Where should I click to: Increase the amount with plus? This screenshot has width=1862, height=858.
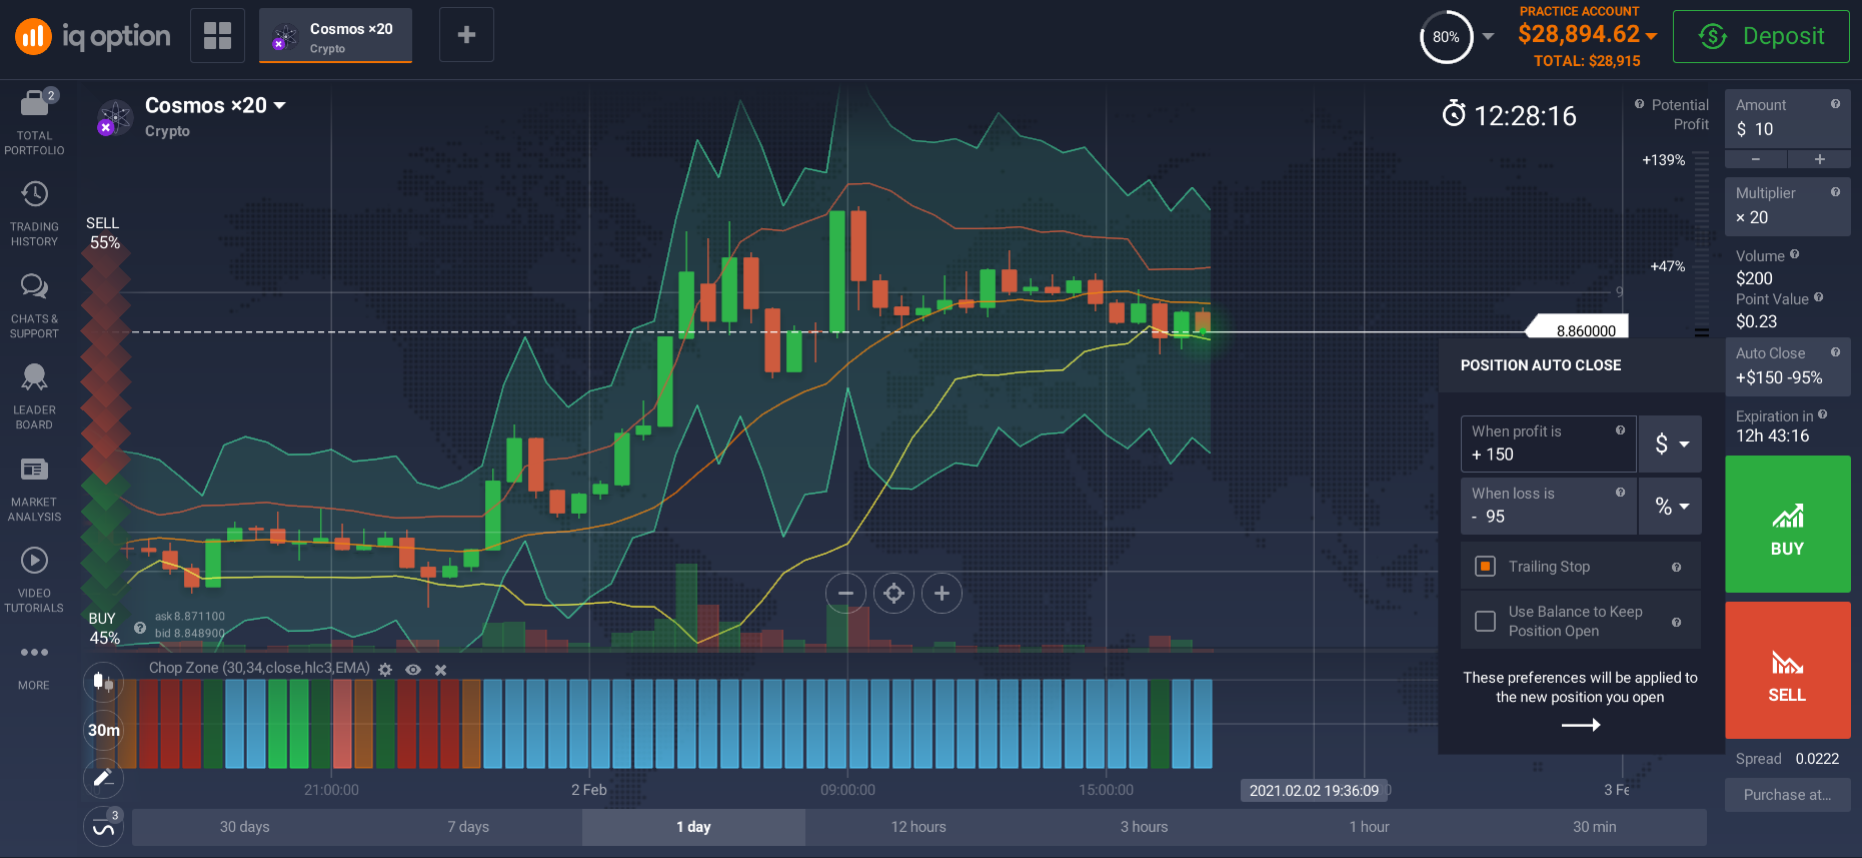coord(1819,159)
